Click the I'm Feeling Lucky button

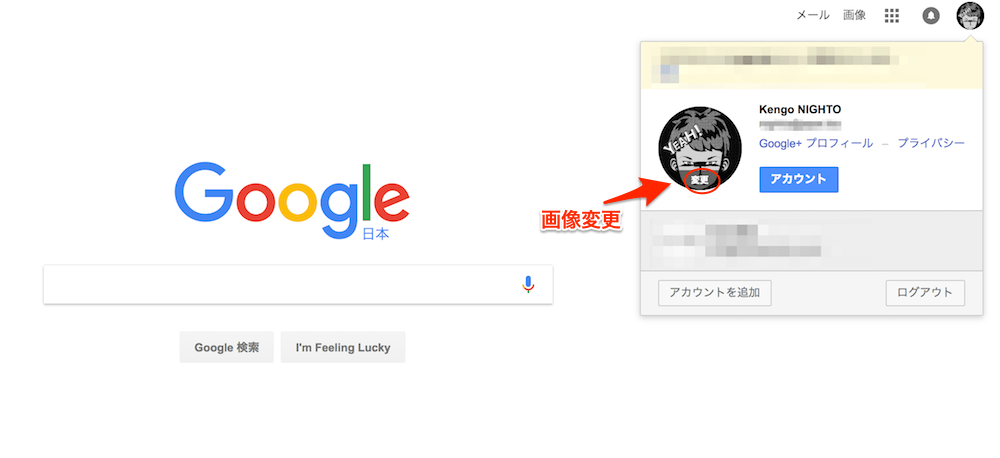pyautogui.click(x=343, y=348)
